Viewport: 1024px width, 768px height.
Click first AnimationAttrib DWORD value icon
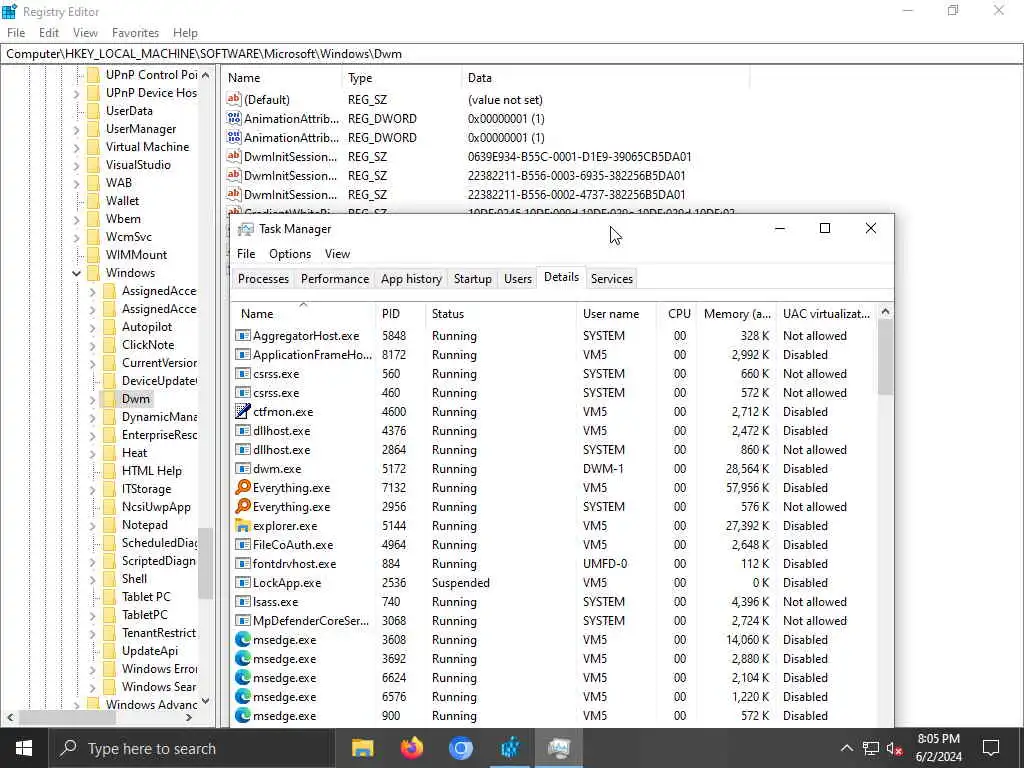(x=234, y=118)
